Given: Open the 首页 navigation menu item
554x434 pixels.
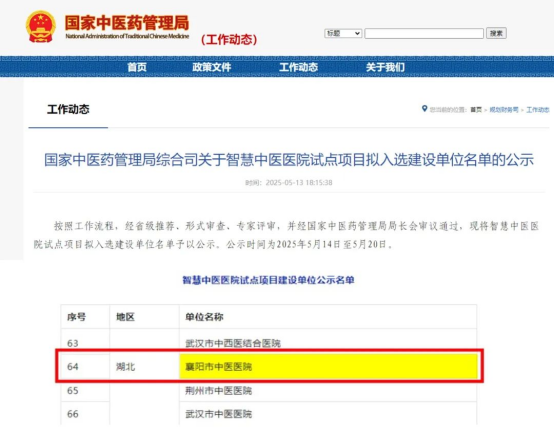Looking at the screenshot, I should [x=137, y=67].
